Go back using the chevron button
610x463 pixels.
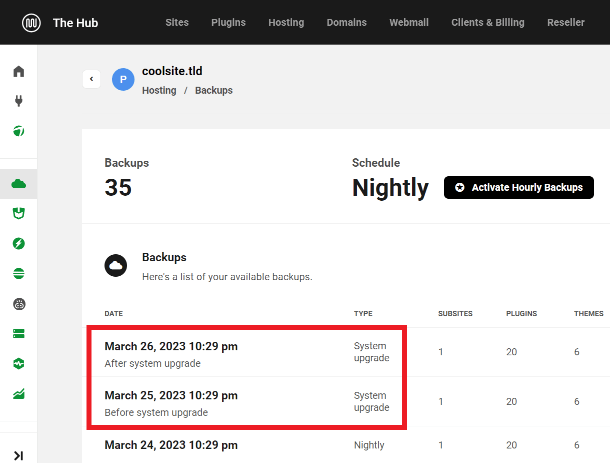tap(91, 78)
